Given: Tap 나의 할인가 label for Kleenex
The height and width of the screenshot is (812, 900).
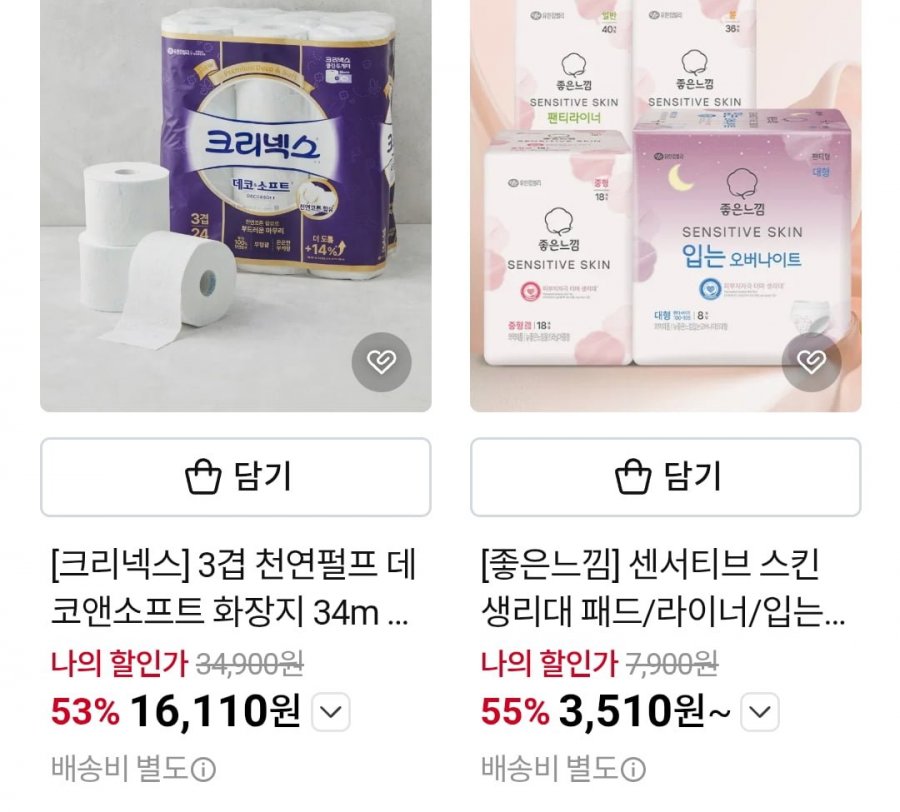Looking at the screenshot, I should point(119,663).
